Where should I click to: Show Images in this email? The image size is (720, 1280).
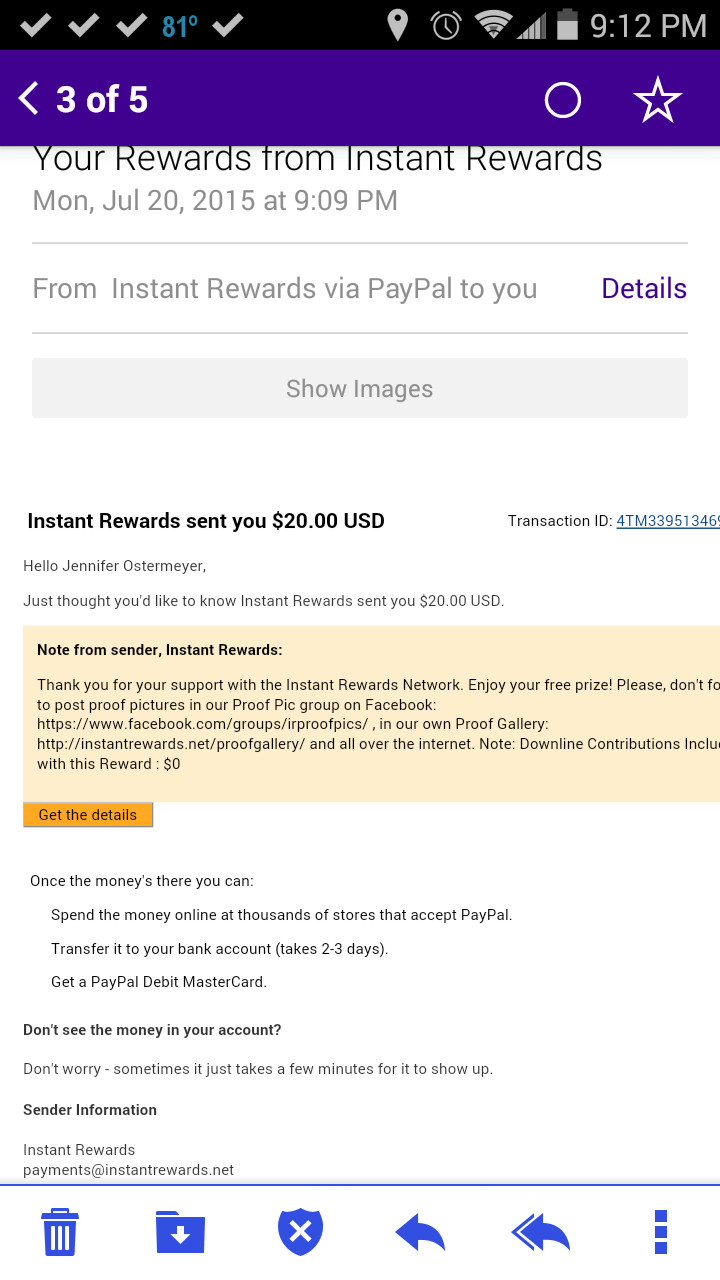[x=360, y=388]
